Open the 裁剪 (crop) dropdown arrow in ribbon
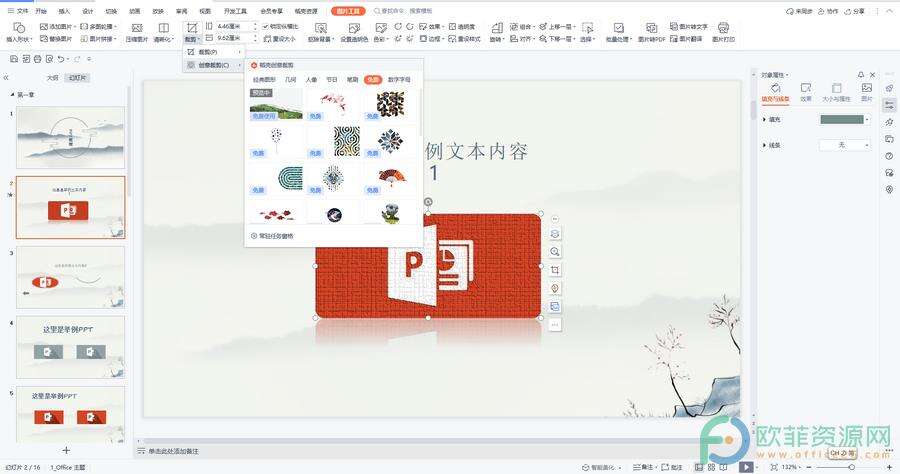 pyautogui.click(x=198, y=39)
